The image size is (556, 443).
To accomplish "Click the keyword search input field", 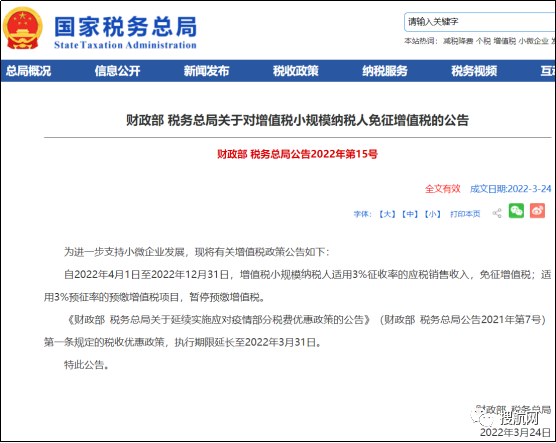I will click(480, 22).
